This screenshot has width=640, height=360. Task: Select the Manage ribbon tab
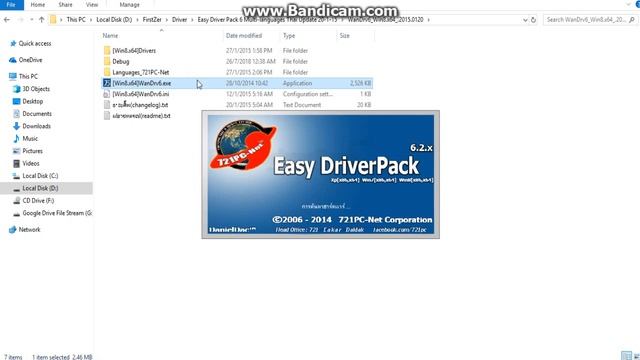point(129,4)
